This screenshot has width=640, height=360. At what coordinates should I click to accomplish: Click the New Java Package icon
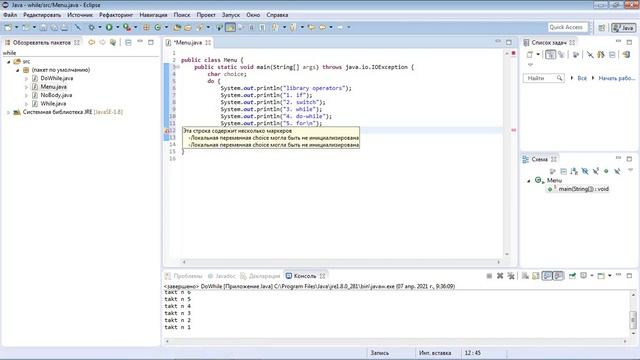tap(146, 27)
